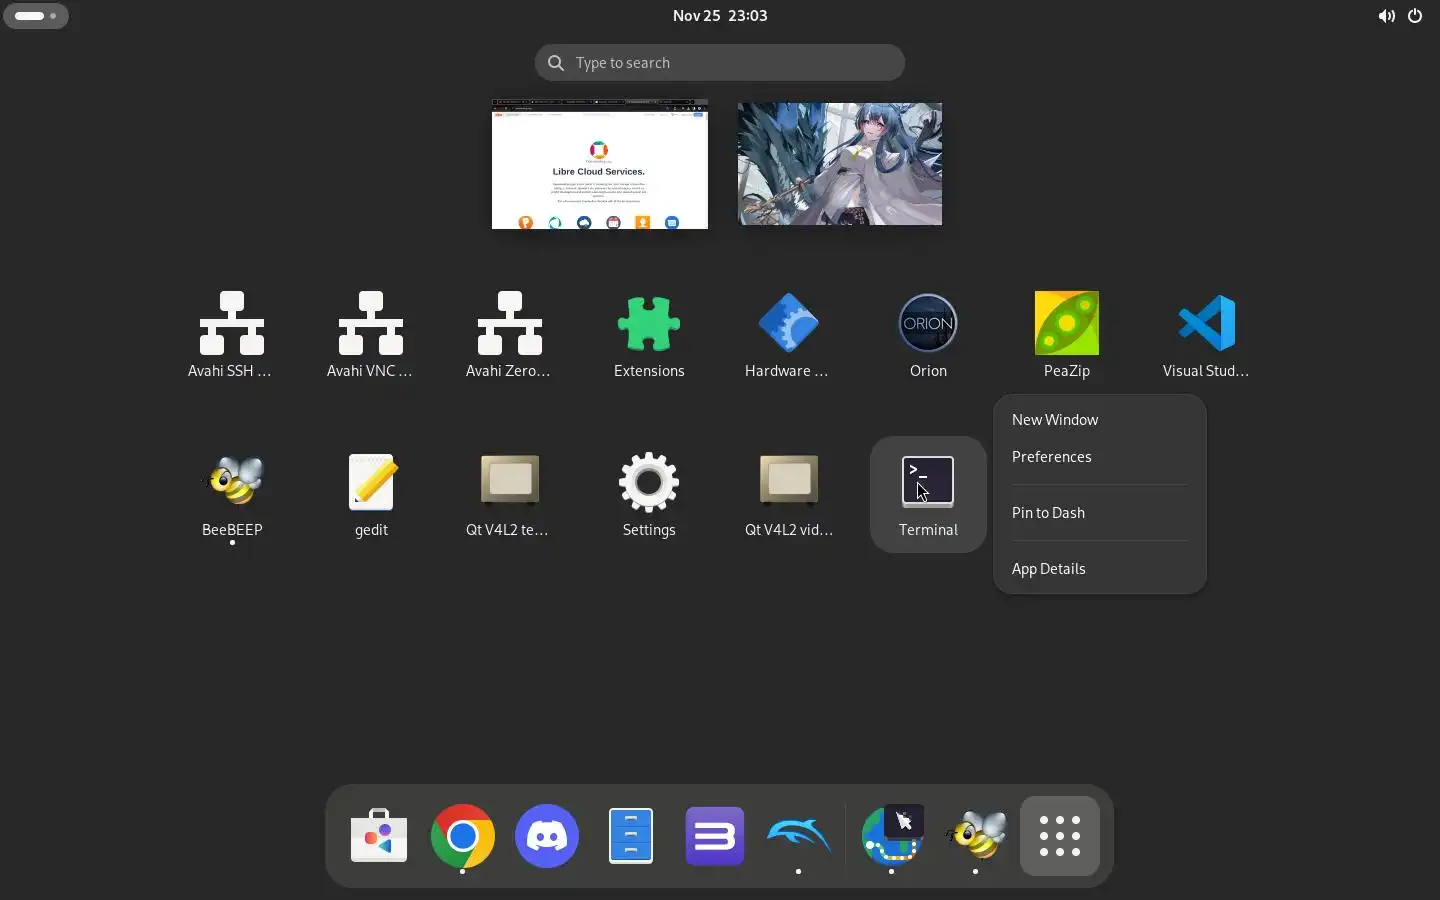This screenshot has height=900, width=1440.
Task: Click the Activities workspace indicator pill
Action: coord(37,16)
